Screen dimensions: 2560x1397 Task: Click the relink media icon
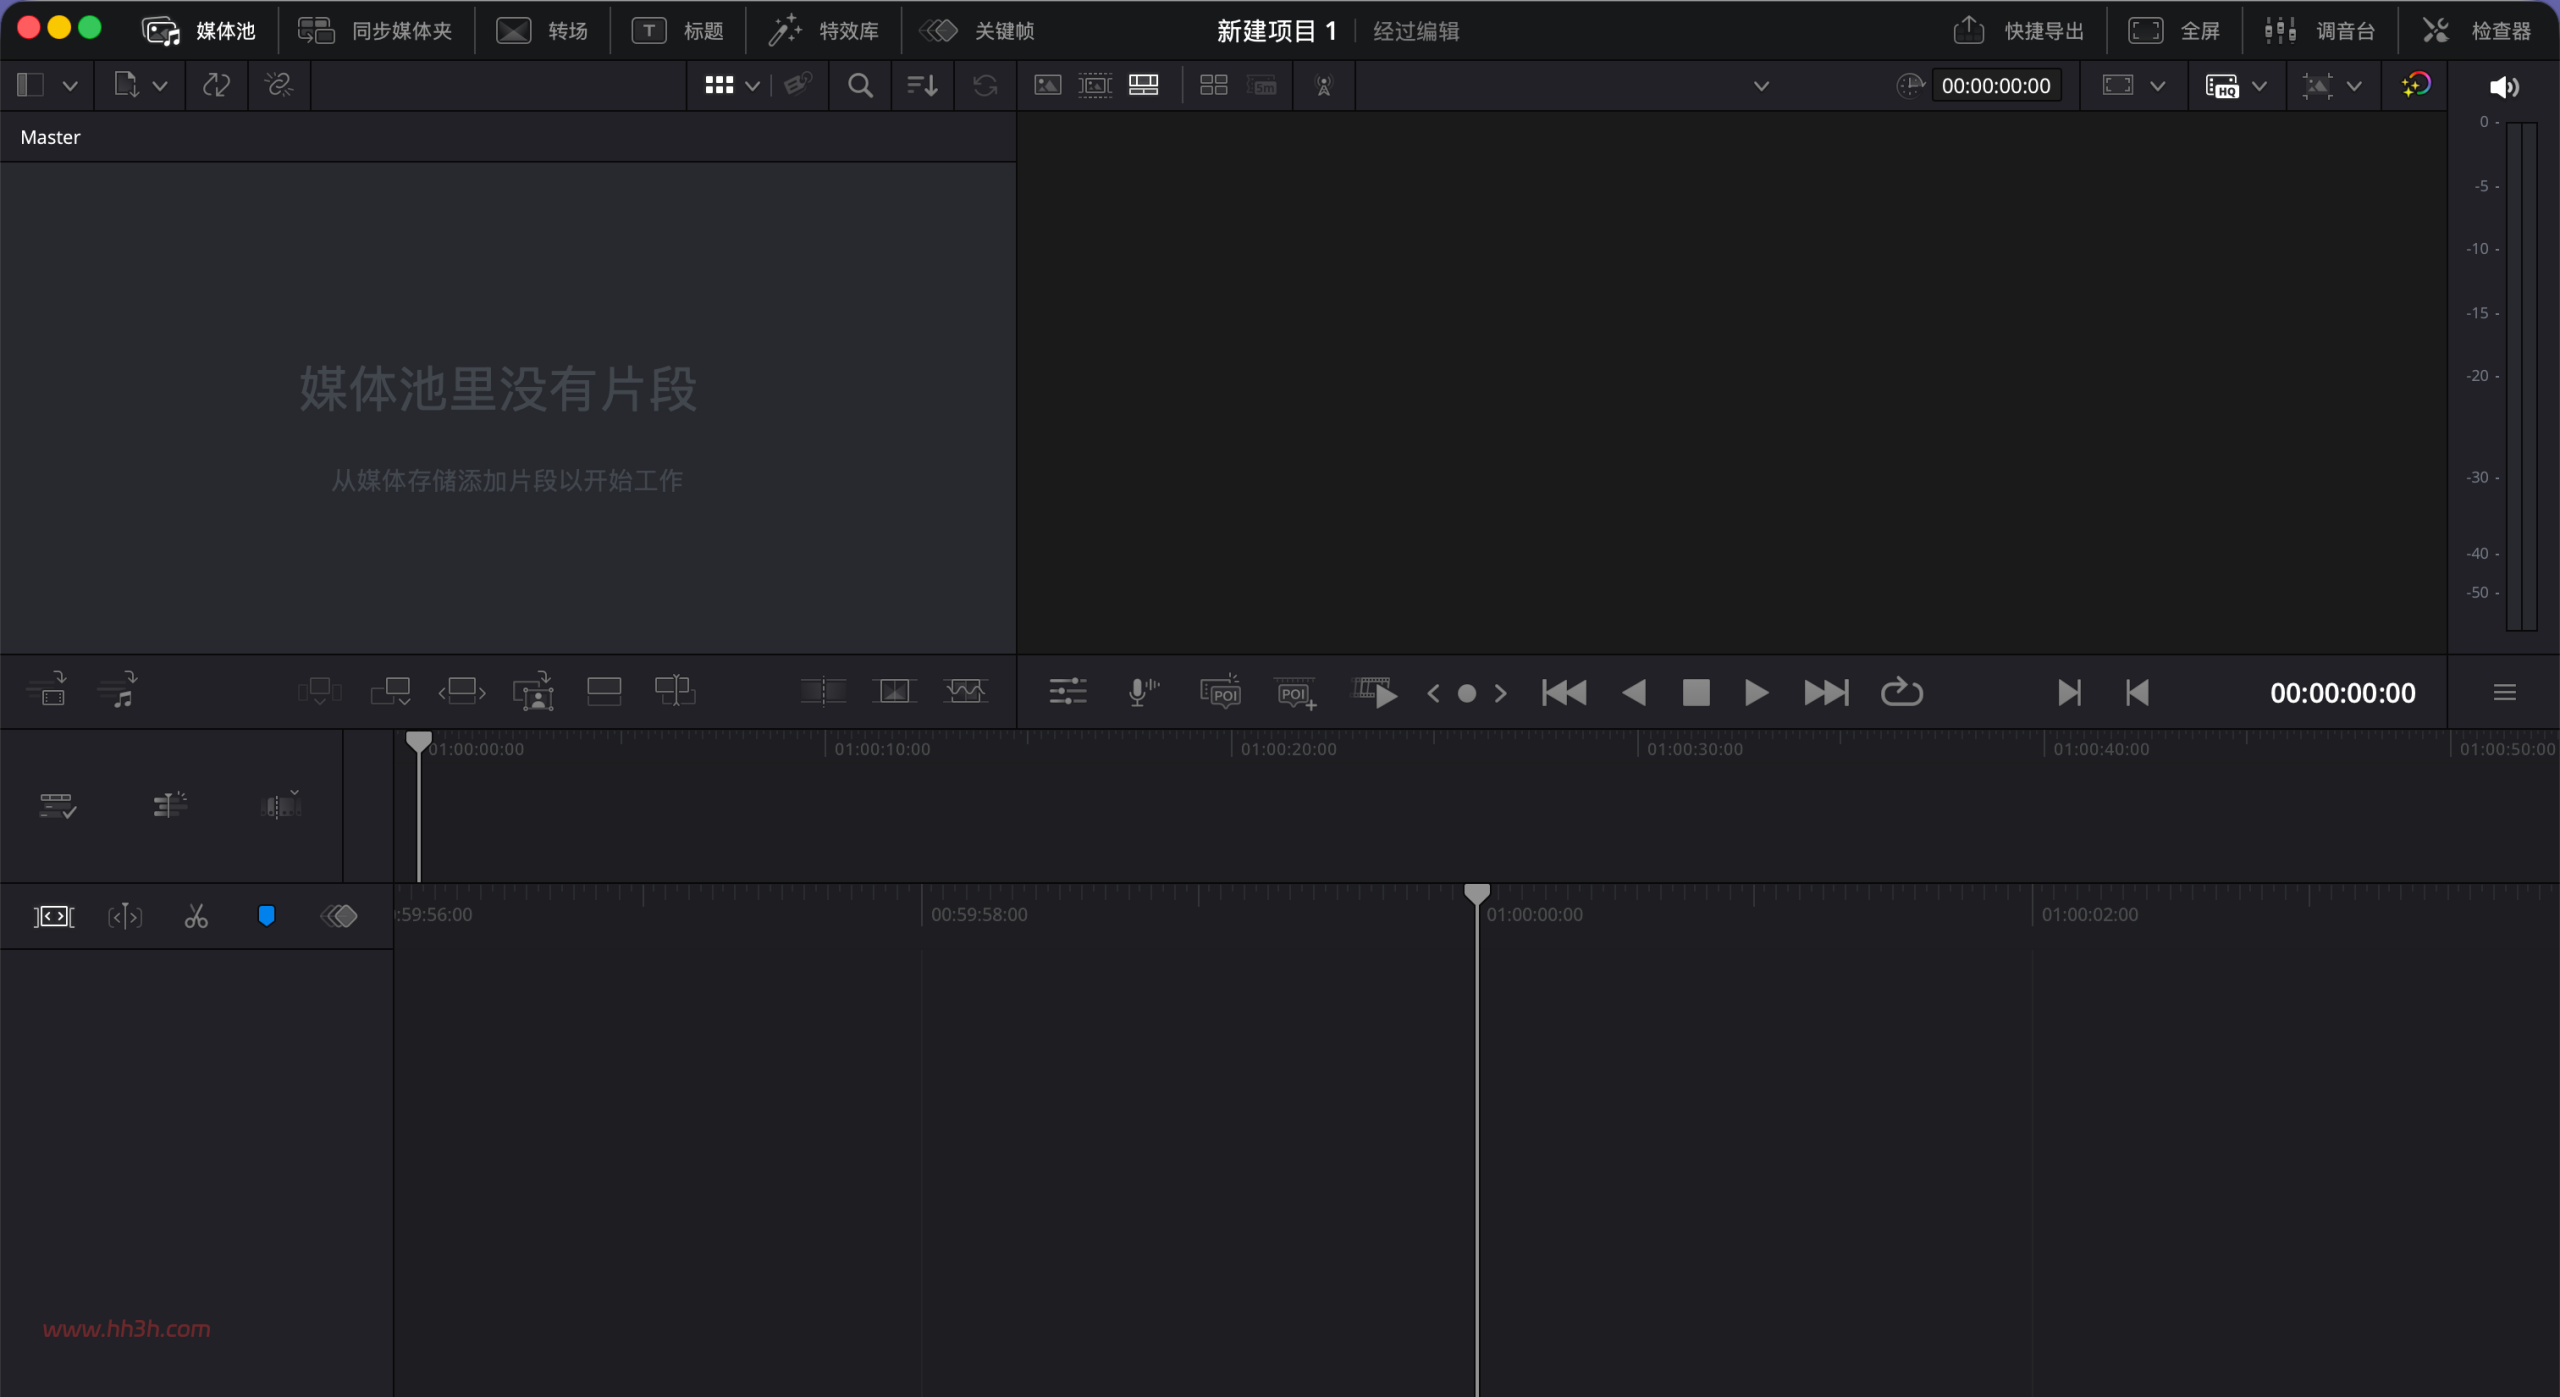[278, 85]
